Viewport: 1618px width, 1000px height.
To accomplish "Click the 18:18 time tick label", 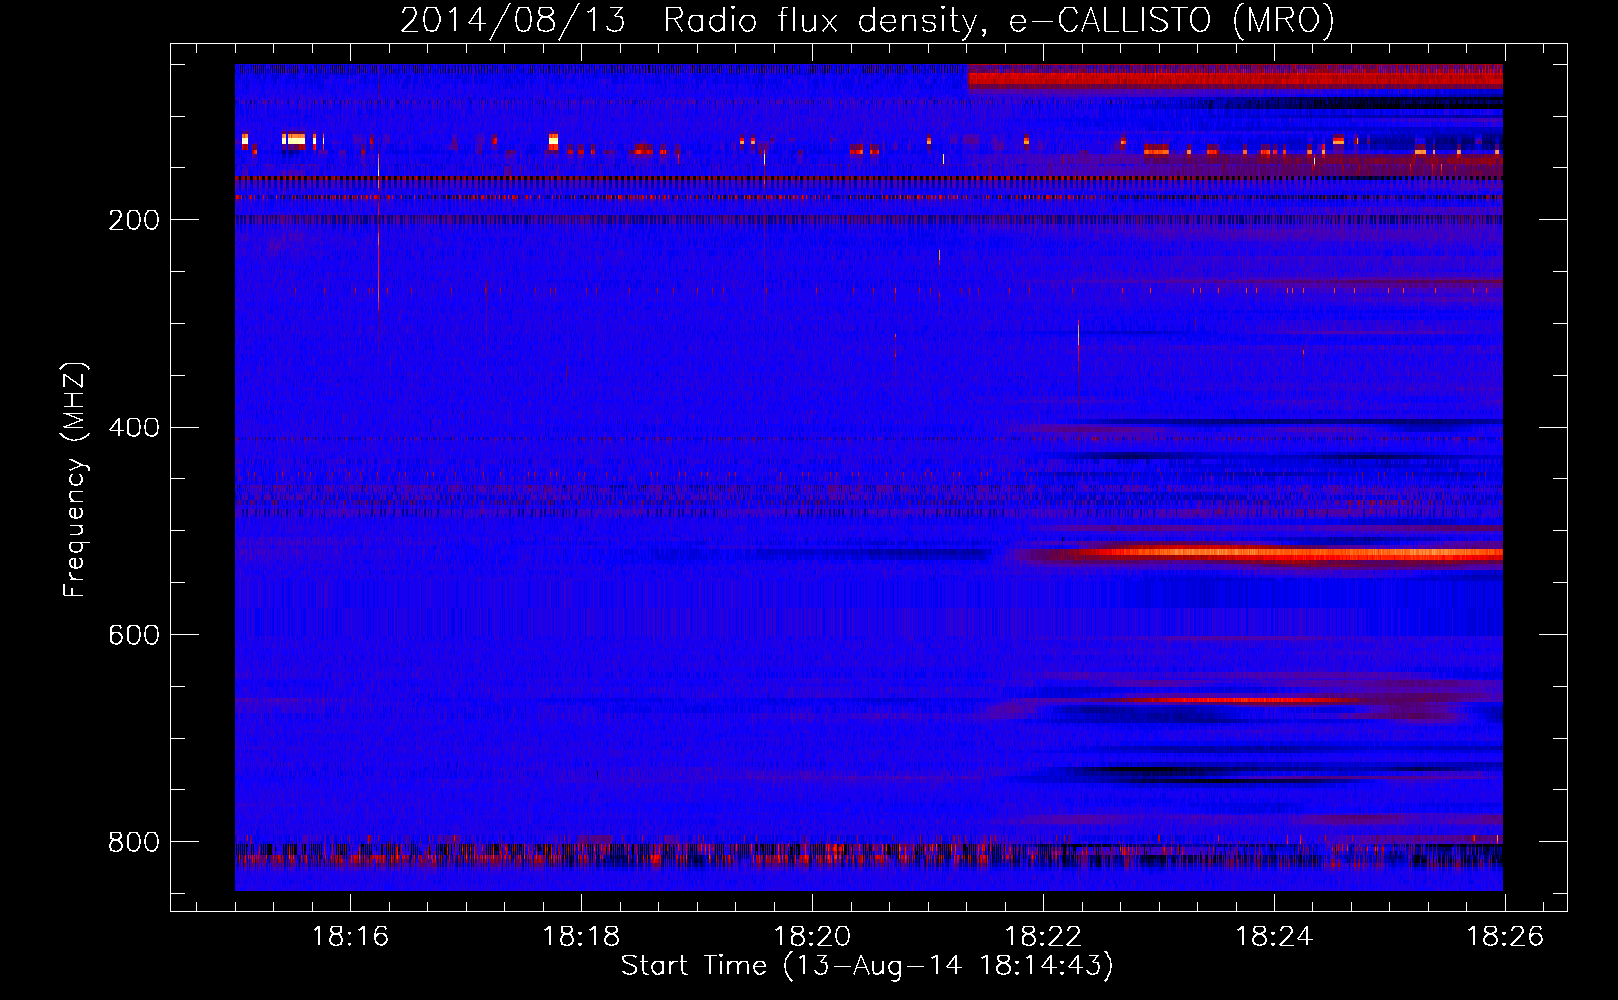I will (581, 936).
